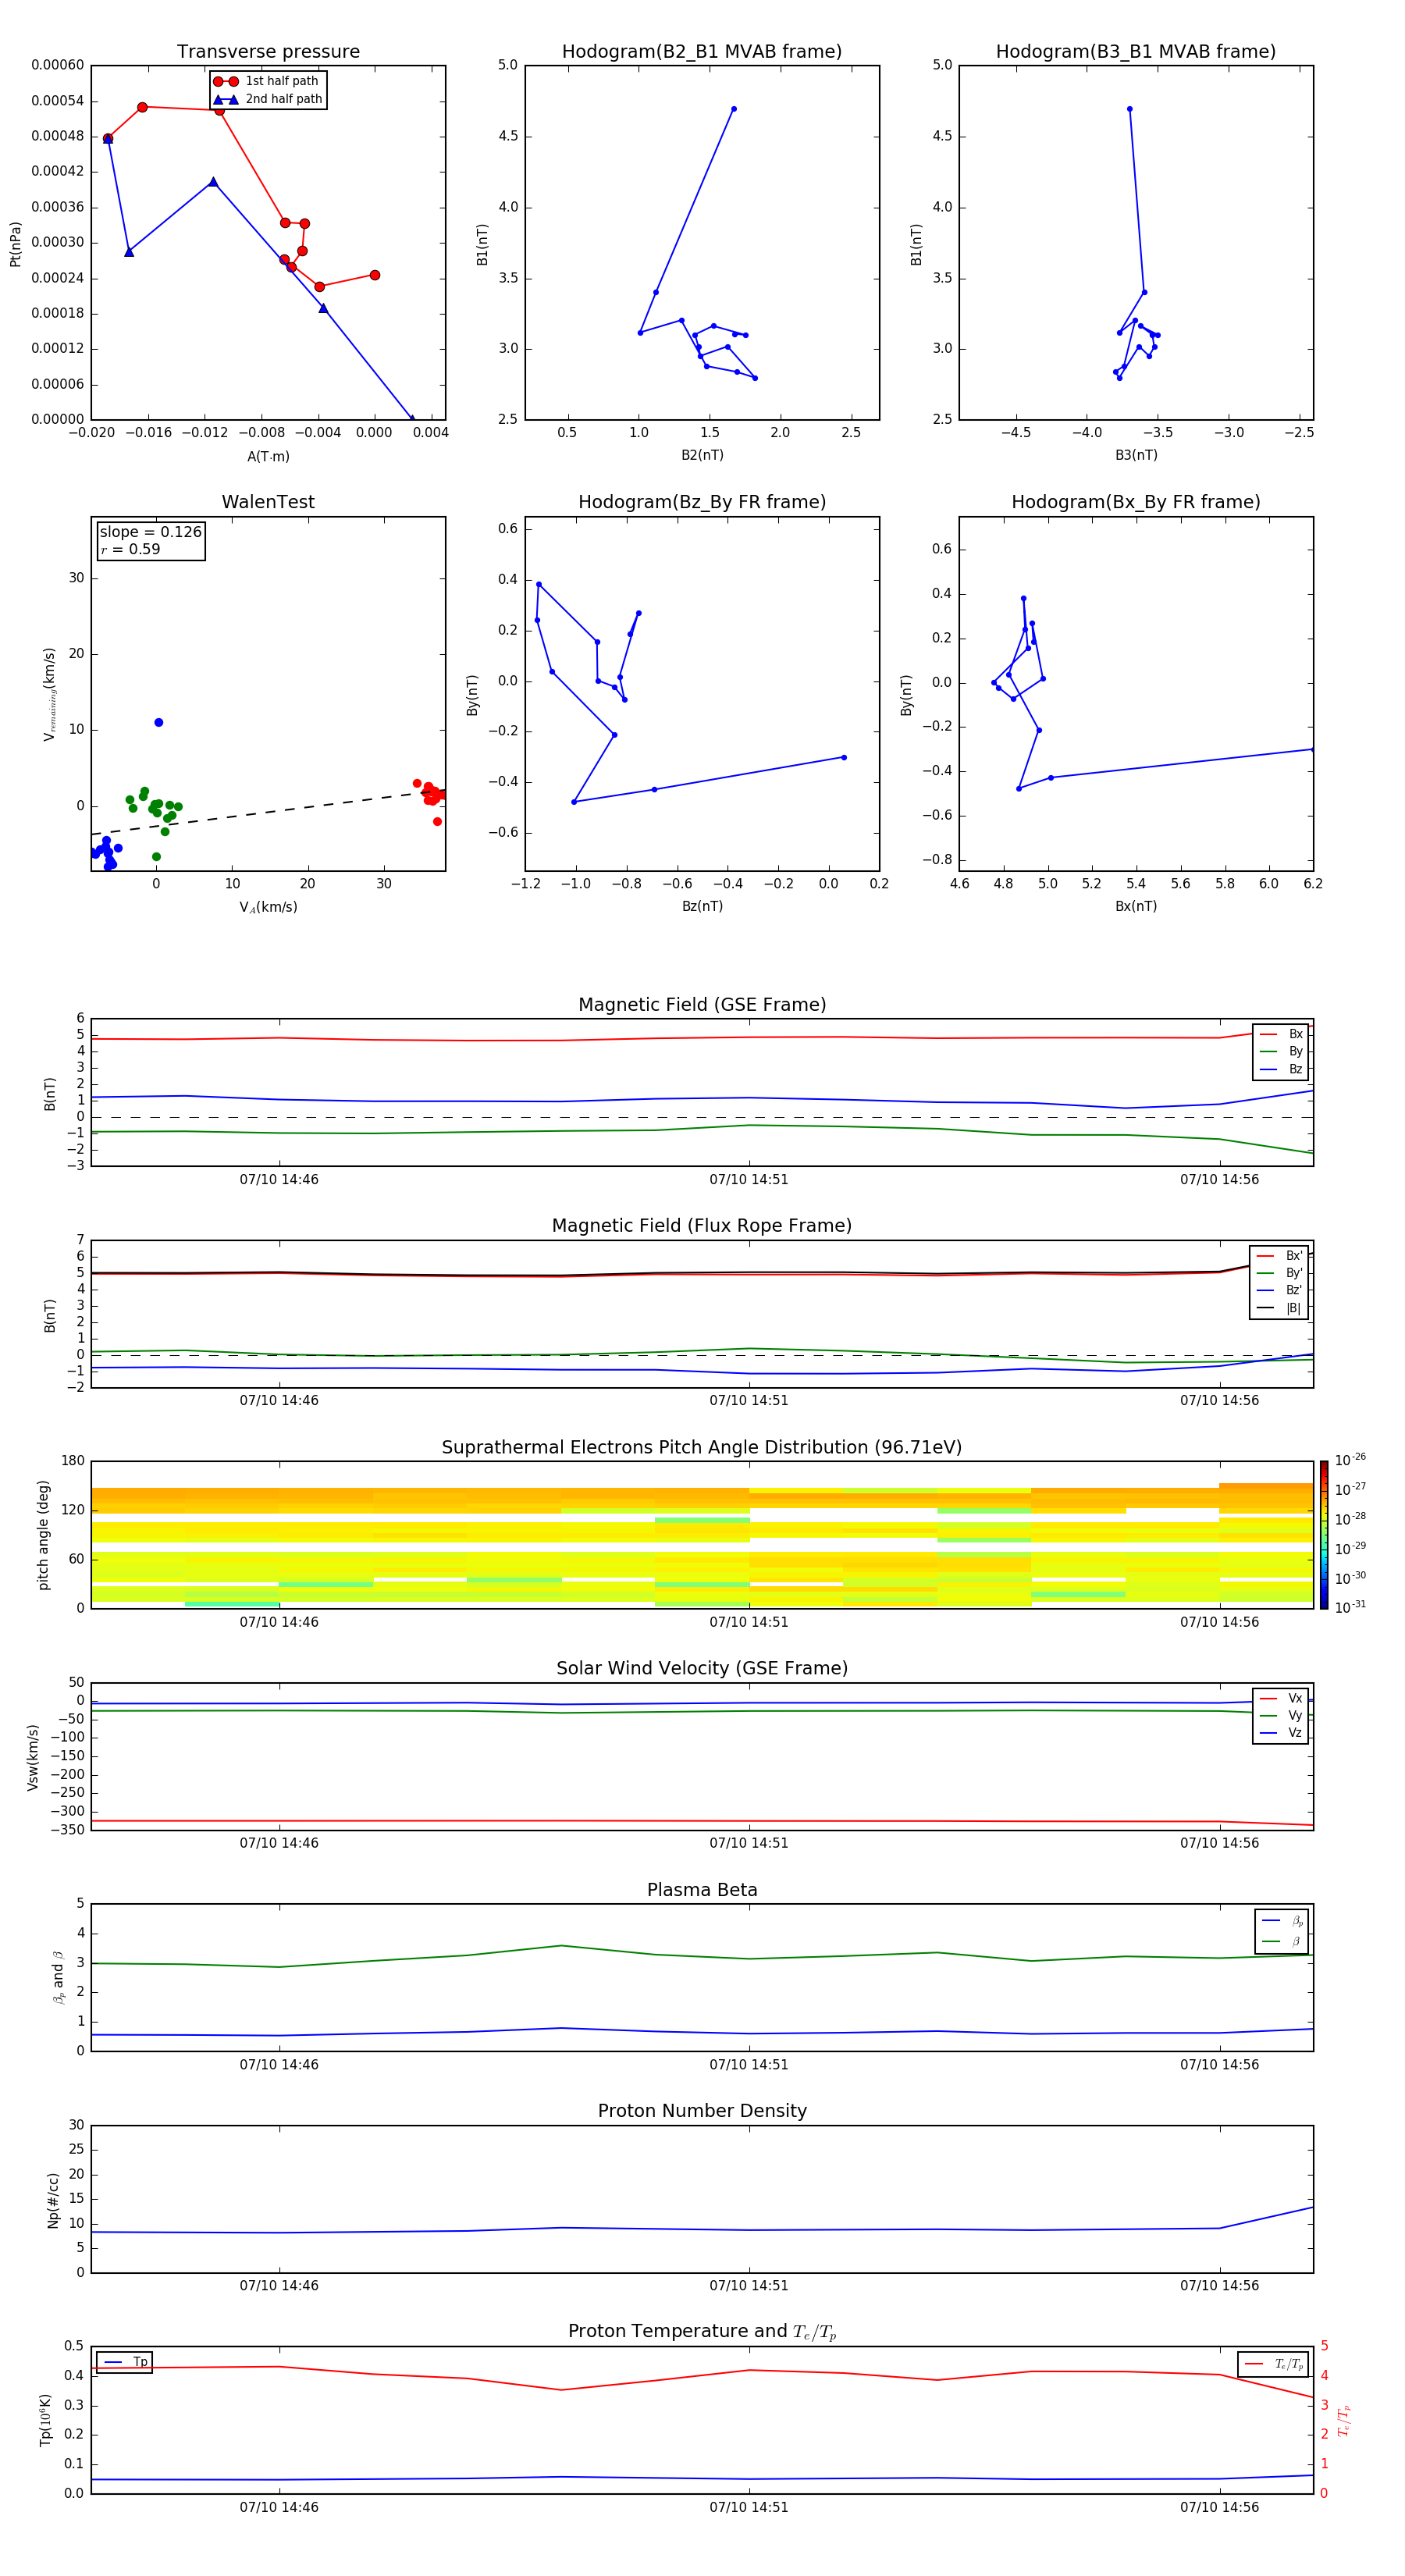The width and height of the screenshot is (1405, 2576).
Task: Click '07/10 14:56' tick under Solar Wind Velocity
Action: tap(1219, 1843)
